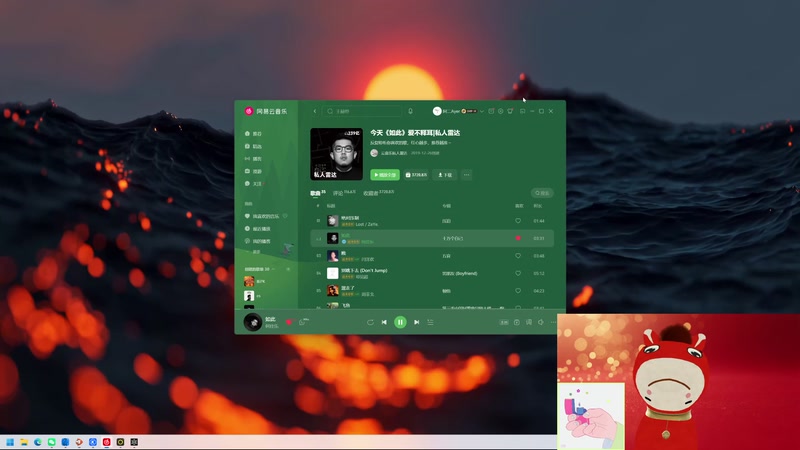The height and width of the screenshot is (450, 800).
Task: Open the three-dot more button beside 下载
Action: (466, 175)
